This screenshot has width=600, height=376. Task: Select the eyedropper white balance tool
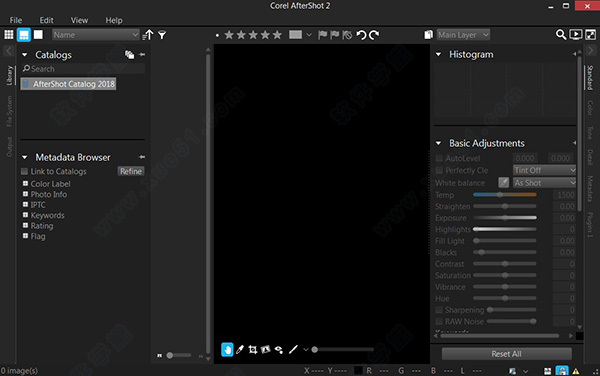point(240,349)
